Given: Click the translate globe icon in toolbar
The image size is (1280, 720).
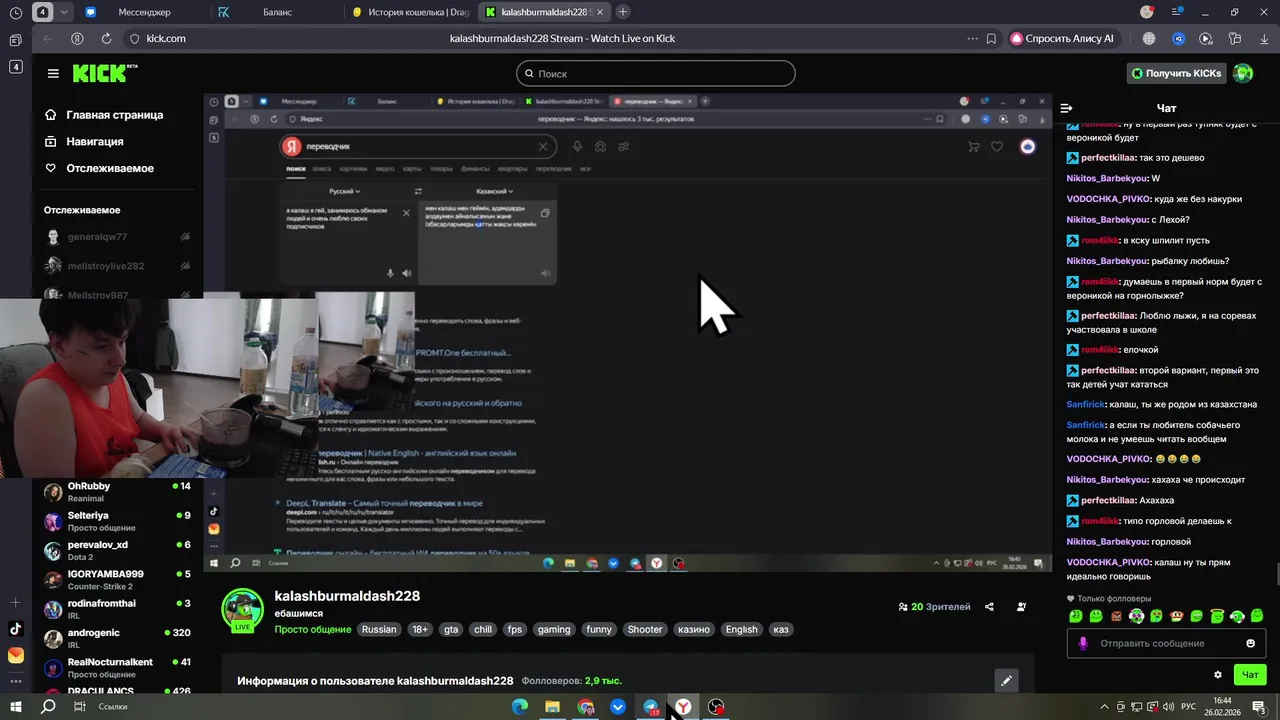Looking at the screenshot, I should (x=1149, y=38).
